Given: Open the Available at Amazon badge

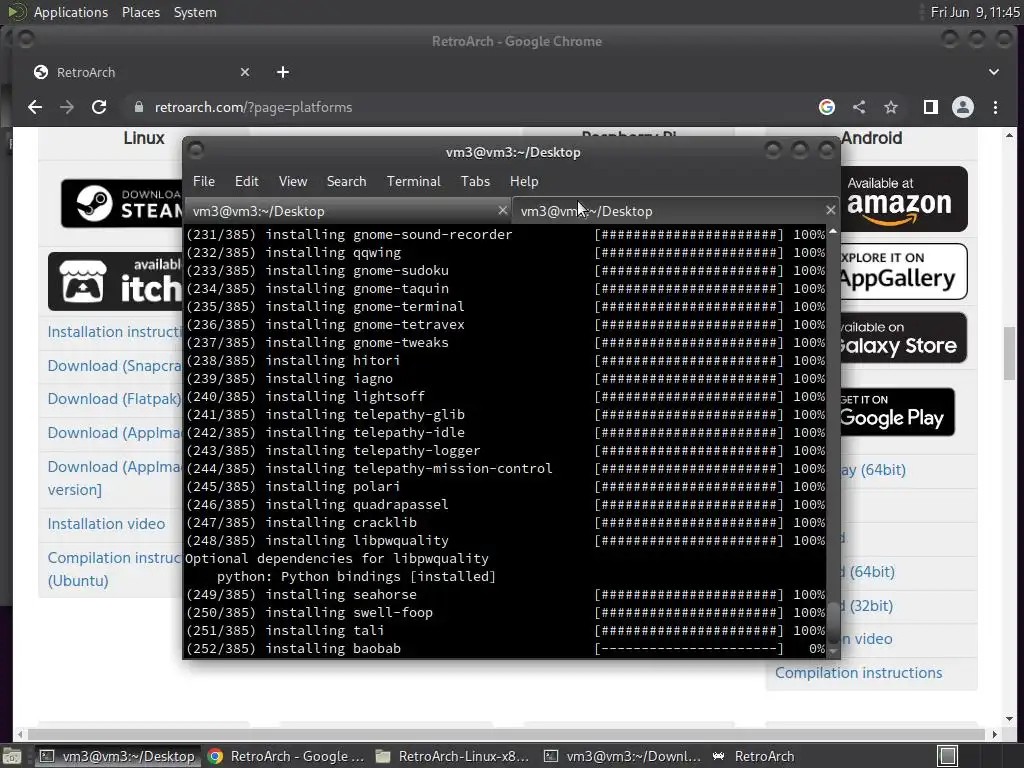Looking at the screenshot, I should [x=904, y=199].
